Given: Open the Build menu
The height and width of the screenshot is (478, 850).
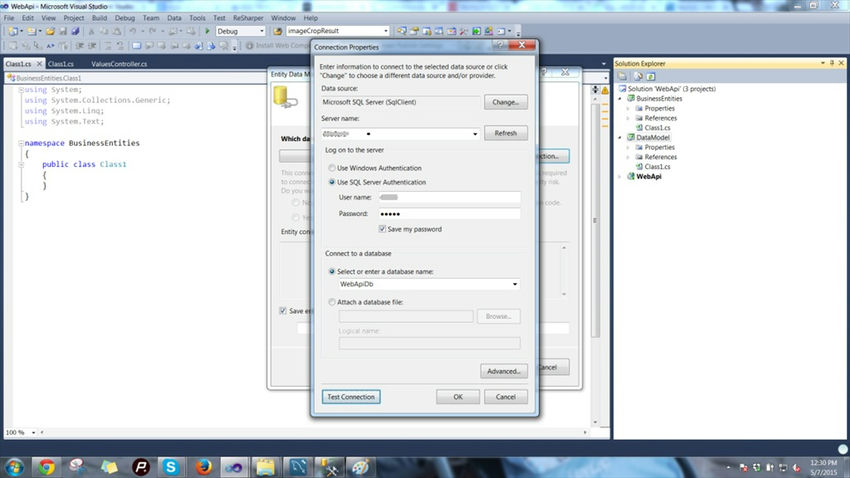Looking at the screenshot, I should click(99, 18).
